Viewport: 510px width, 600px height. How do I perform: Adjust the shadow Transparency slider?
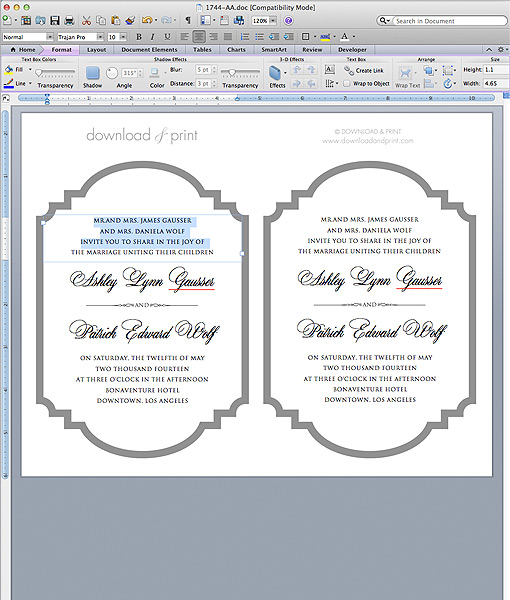[x=240, y=72]
